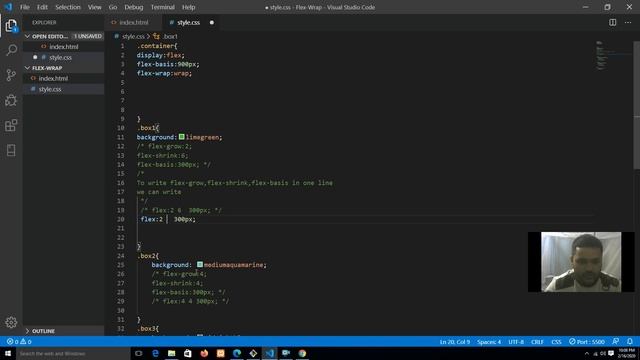Open the new Edge icon on taskbar

(x=237, y=353)
